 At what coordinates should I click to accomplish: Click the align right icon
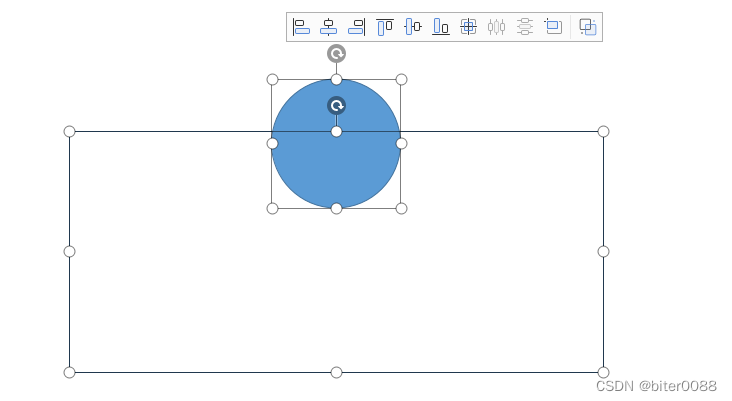tap(357, 27)
